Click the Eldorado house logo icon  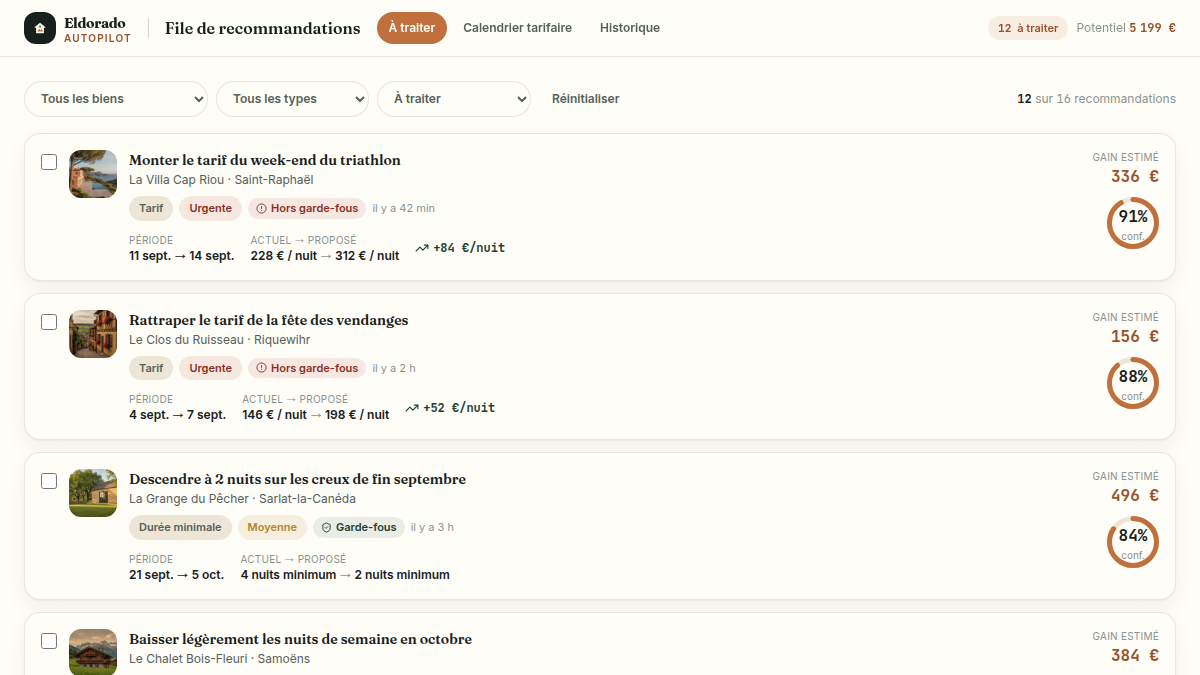[x=40, y=28]
